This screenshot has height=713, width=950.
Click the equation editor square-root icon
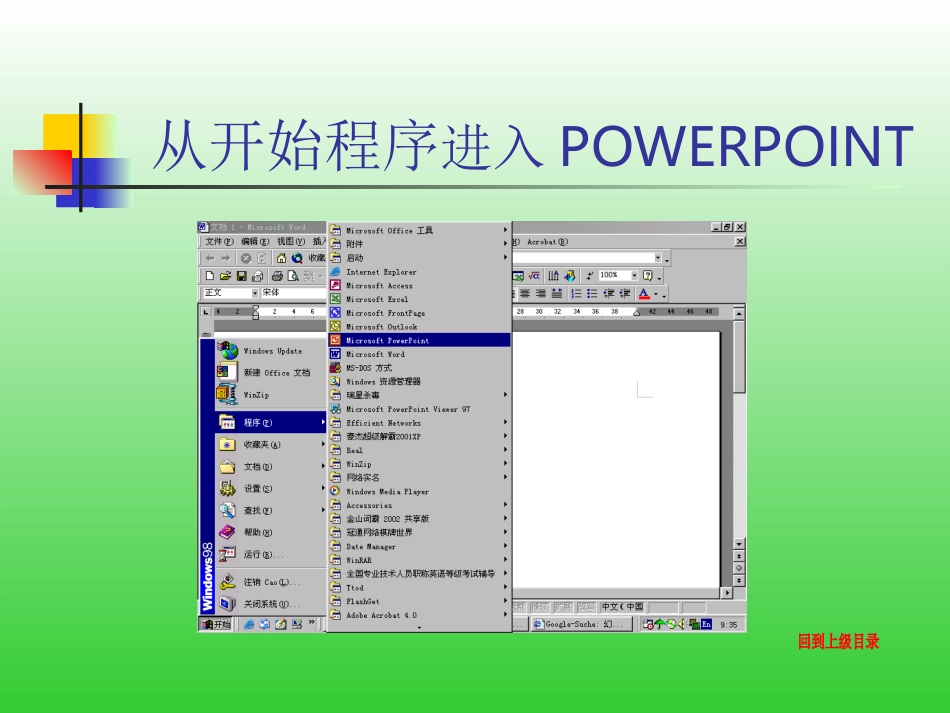point(534,276)
